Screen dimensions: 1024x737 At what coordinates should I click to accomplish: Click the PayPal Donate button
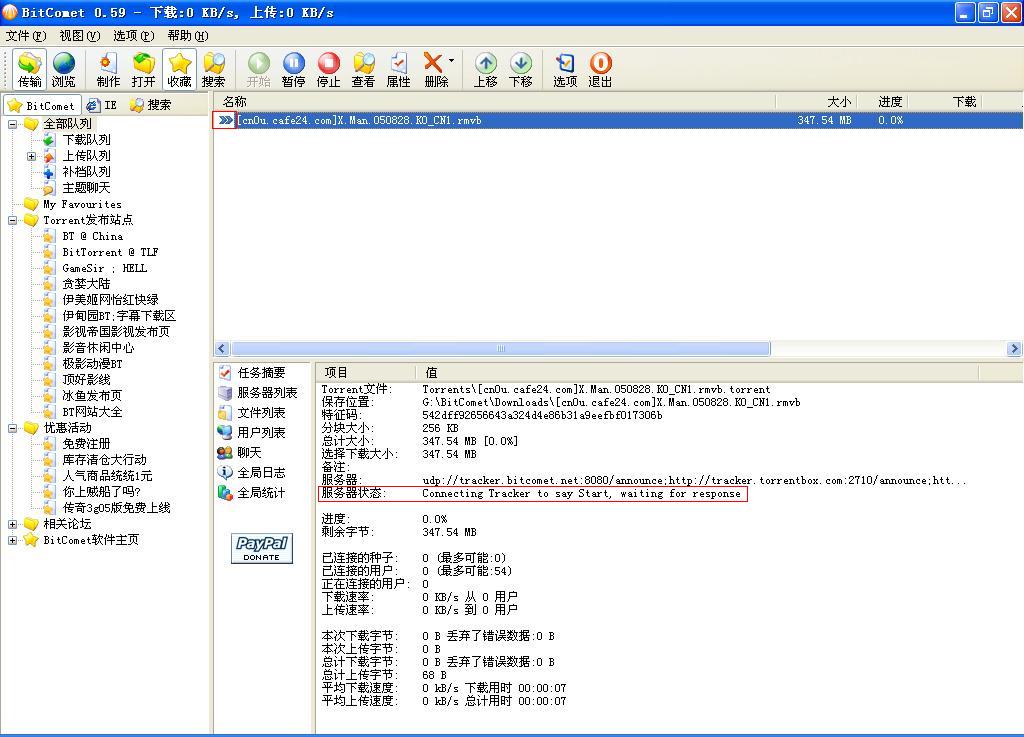[x=261, y=548]
